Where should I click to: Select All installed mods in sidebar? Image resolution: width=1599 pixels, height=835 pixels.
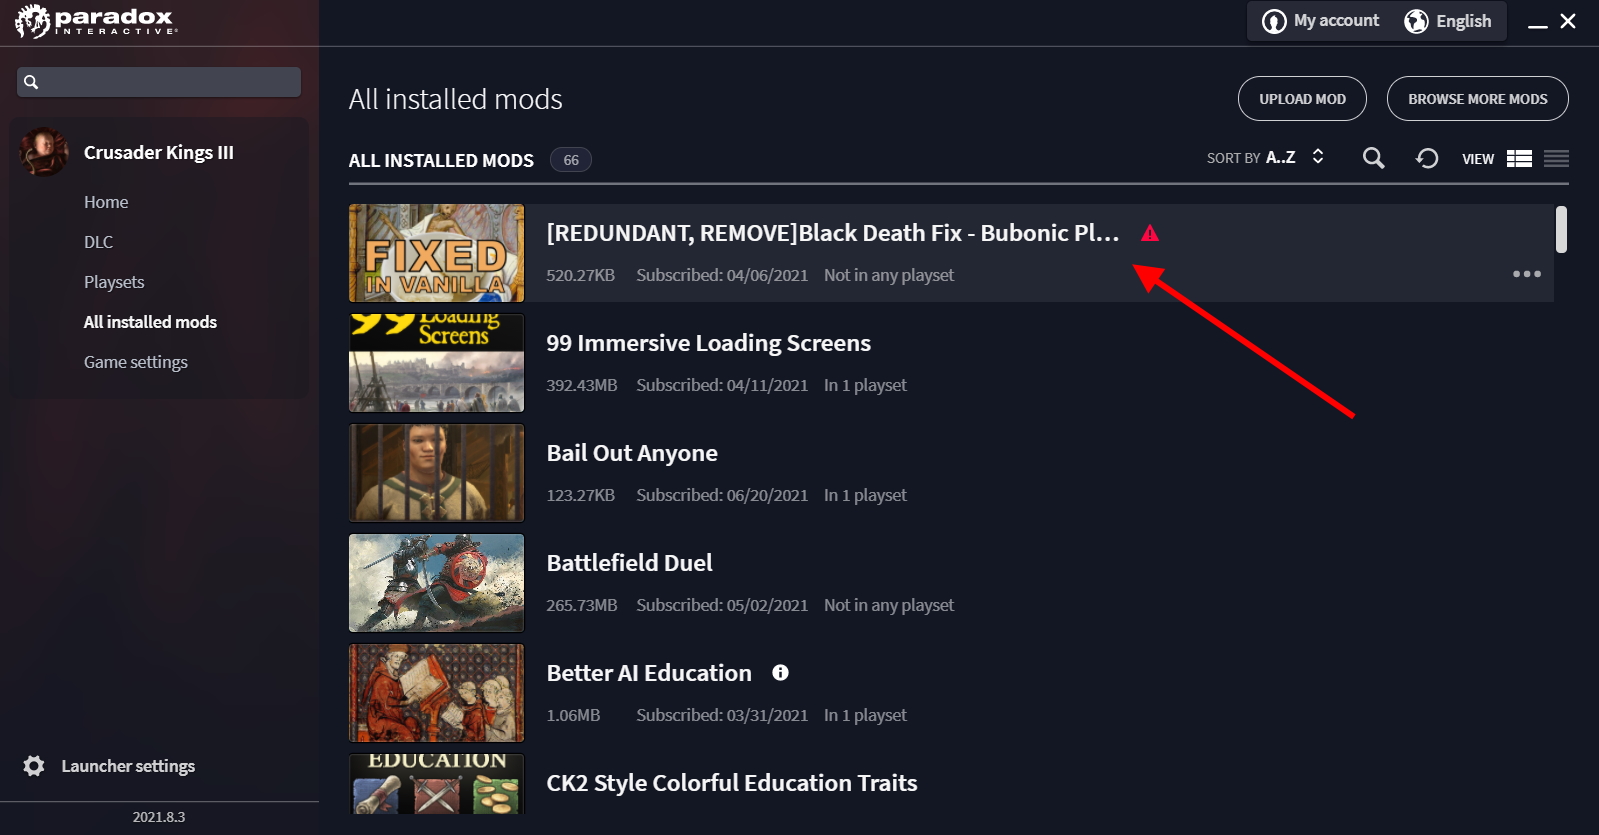coord(150,322)
